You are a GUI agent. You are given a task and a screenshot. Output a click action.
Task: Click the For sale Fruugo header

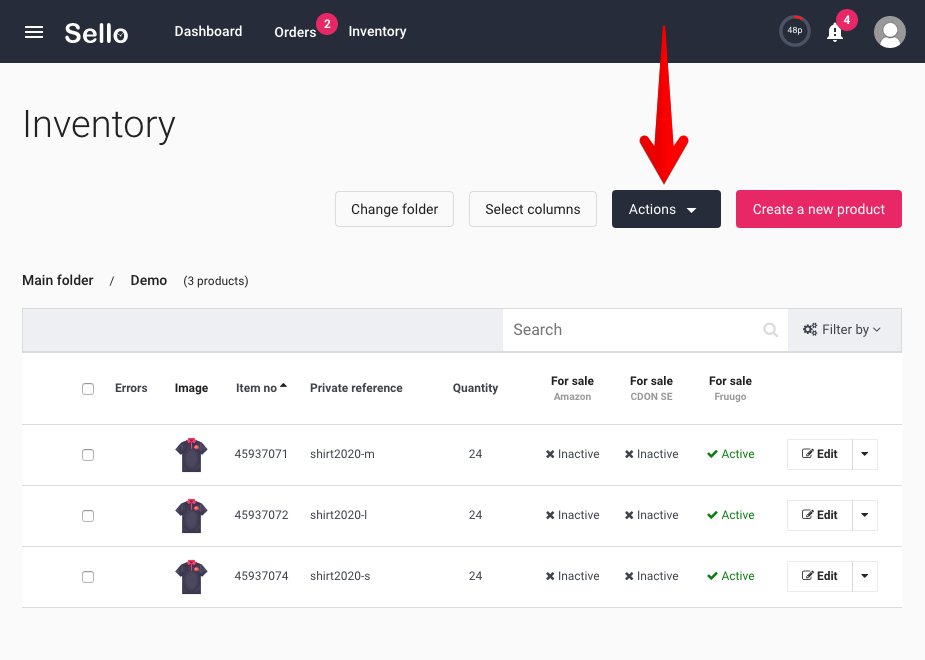(x=730, y=388)
